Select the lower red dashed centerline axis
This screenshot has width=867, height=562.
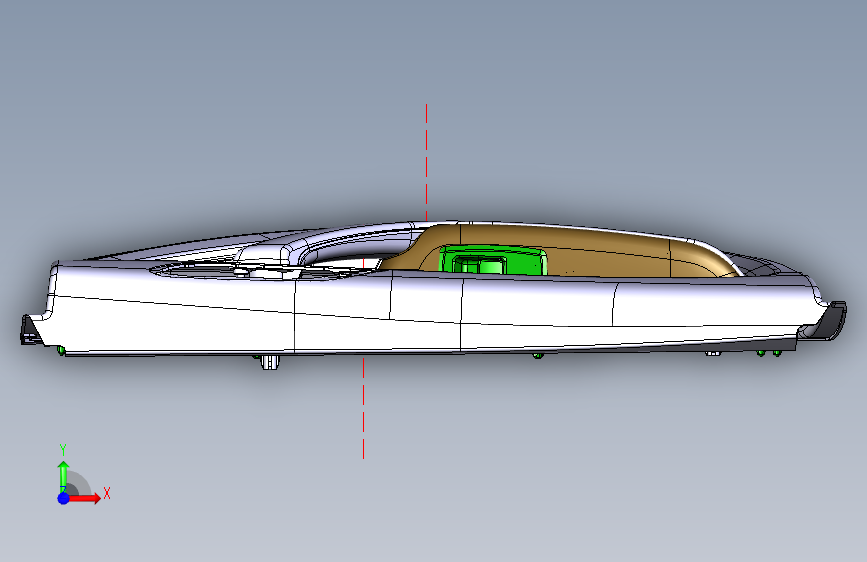click(363, 408)
